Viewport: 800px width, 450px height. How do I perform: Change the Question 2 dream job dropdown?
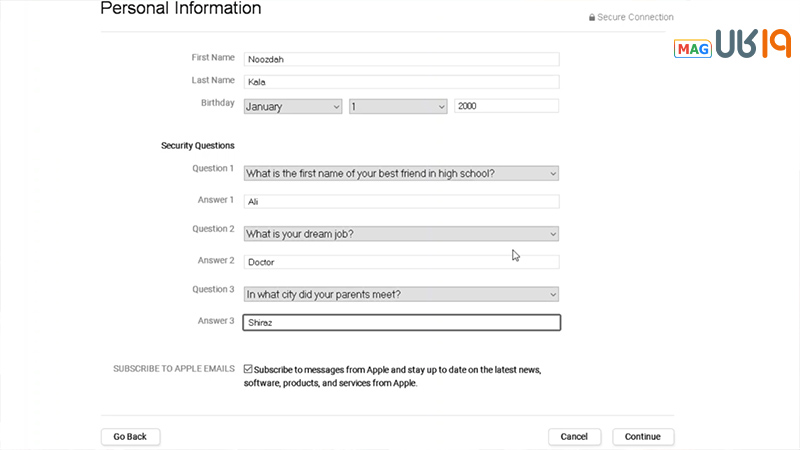(401, 234)
